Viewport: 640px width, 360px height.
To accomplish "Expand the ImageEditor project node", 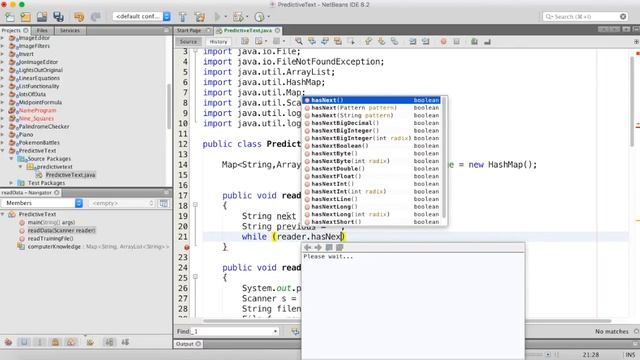I will coord(3,38).
